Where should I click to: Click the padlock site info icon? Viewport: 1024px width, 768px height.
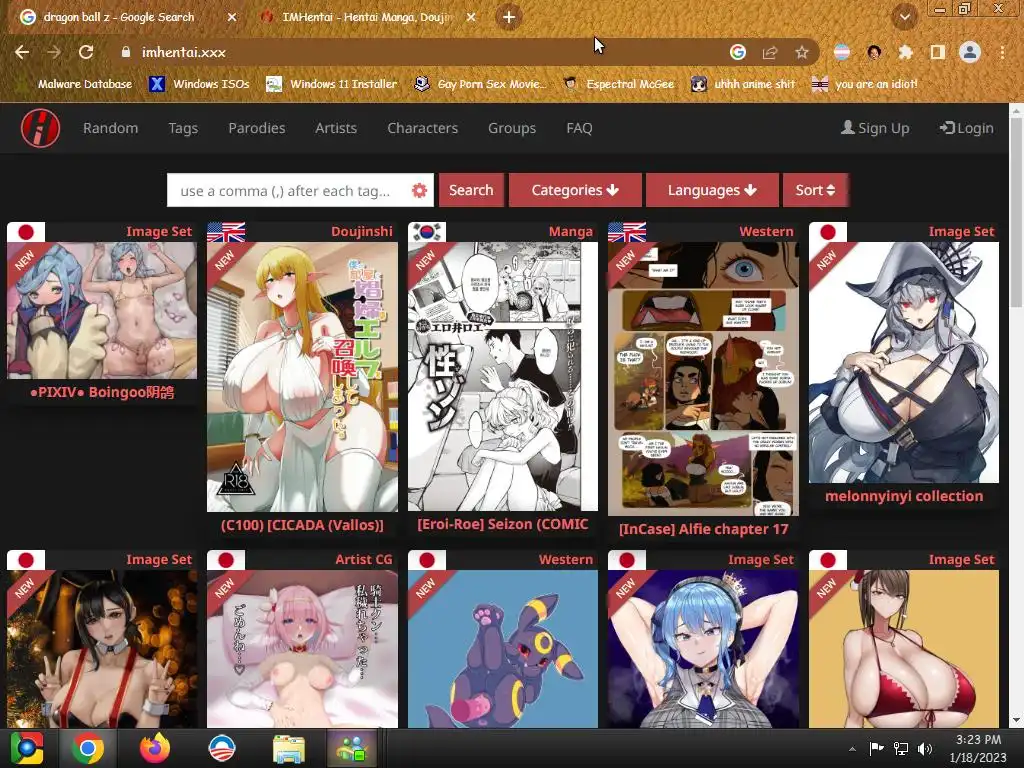(x=126, y=52)
